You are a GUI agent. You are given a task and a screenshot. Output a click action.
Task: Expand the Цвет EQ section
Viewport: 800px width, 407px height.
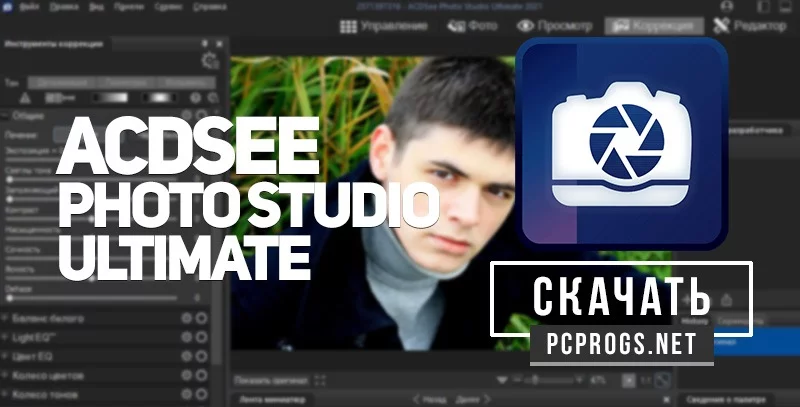point(5,356)
